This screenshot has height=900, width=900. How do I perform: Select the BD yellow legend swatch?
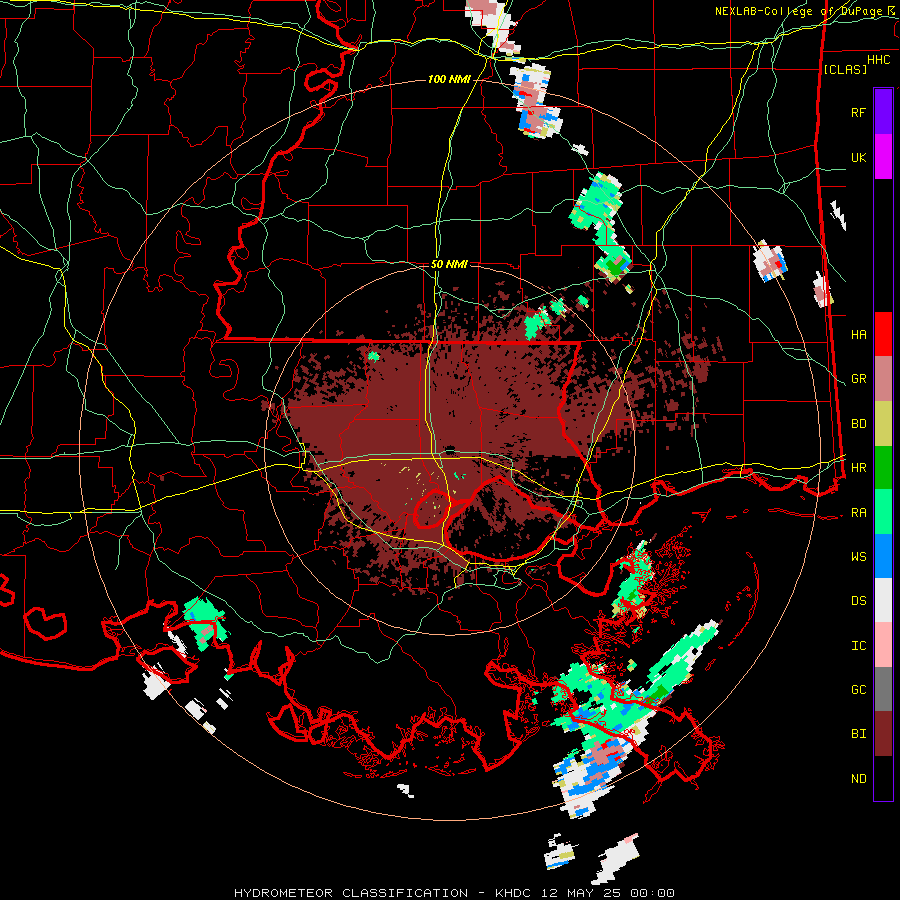(x=883, y=424)
